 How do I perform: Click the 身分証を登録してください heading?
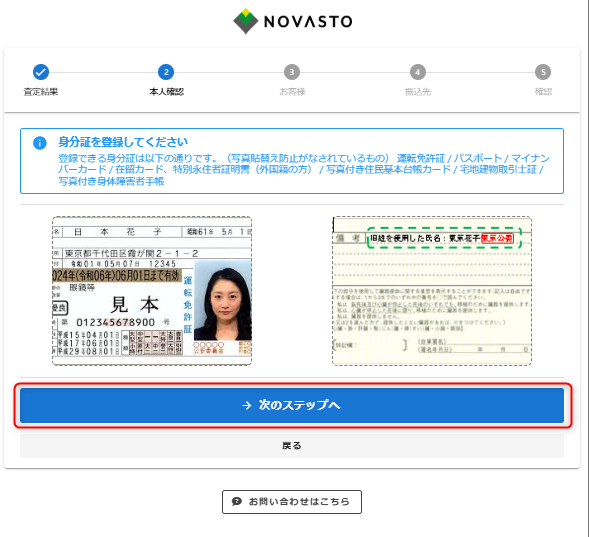click(x=123, y=142)
